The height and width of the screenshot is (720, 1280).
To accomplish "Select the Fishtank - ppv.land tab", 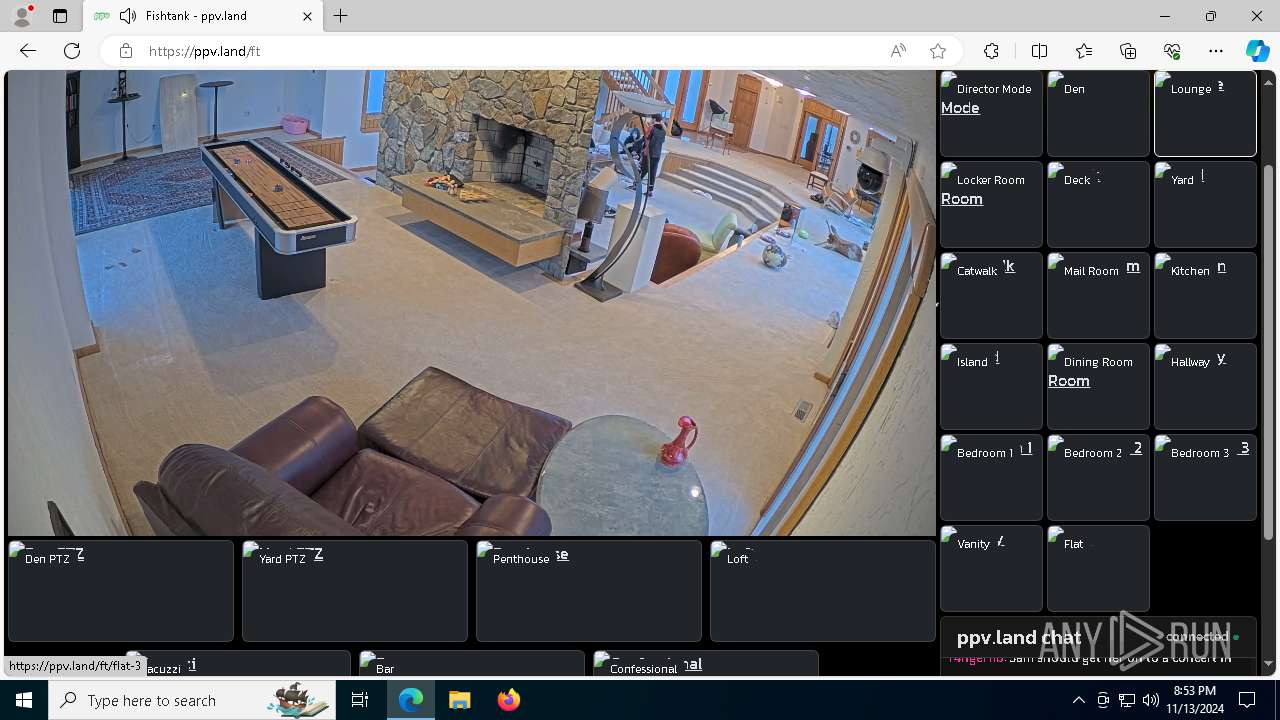I will click(x=203, y=16).
